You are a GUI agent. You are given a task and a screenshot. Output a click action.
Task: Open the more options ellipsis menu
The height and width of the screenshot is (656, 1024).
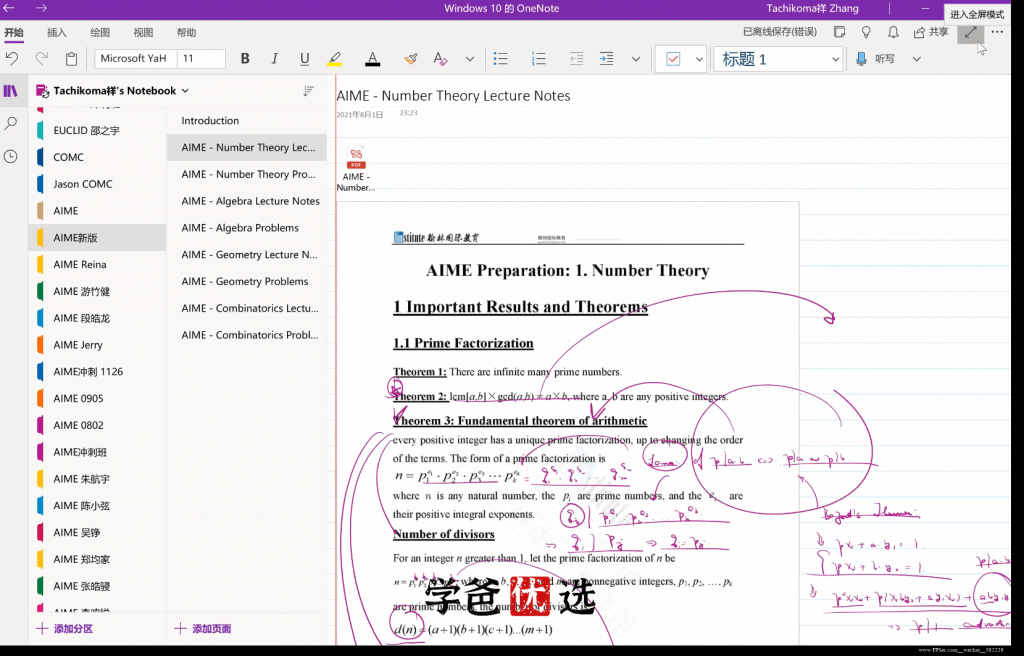[997, 32]
